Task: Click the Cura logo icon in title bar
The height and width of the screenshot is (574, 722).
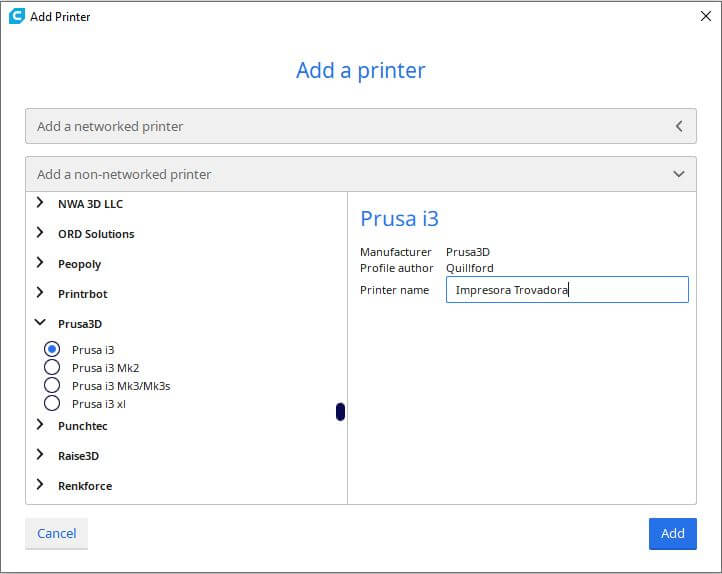Action: pos(16,16)
